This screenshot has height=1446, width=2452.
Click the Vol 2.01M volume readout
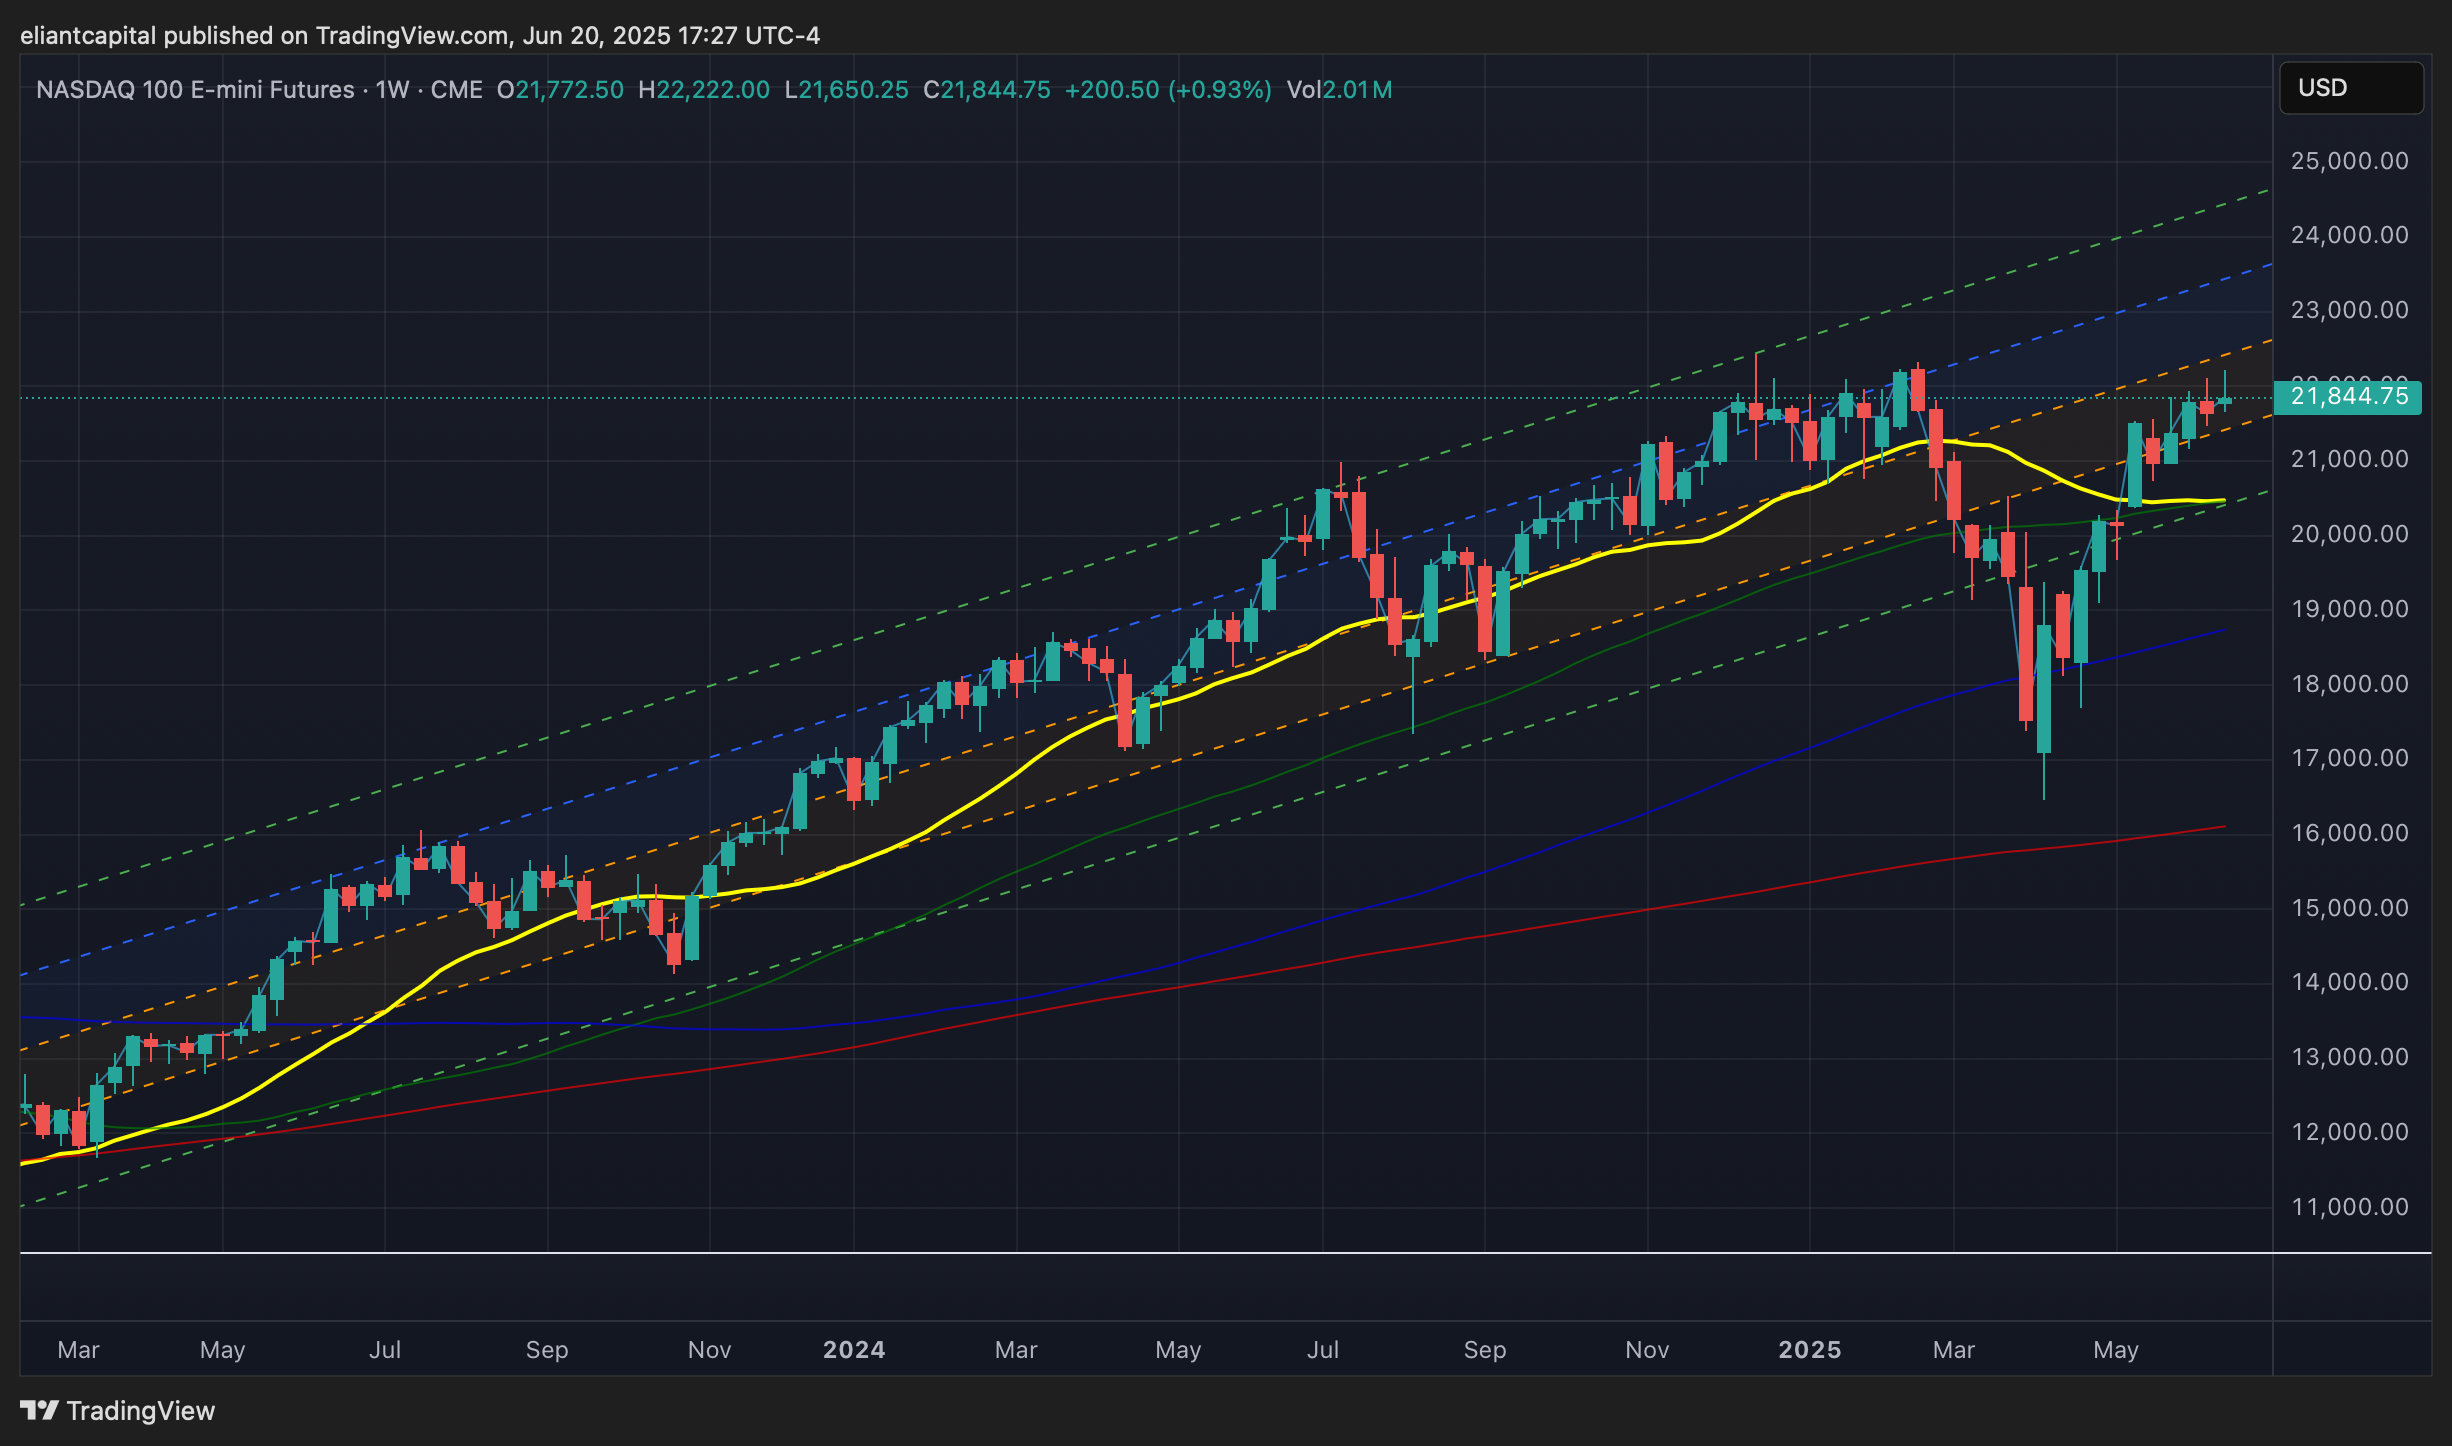point(1339,90)
